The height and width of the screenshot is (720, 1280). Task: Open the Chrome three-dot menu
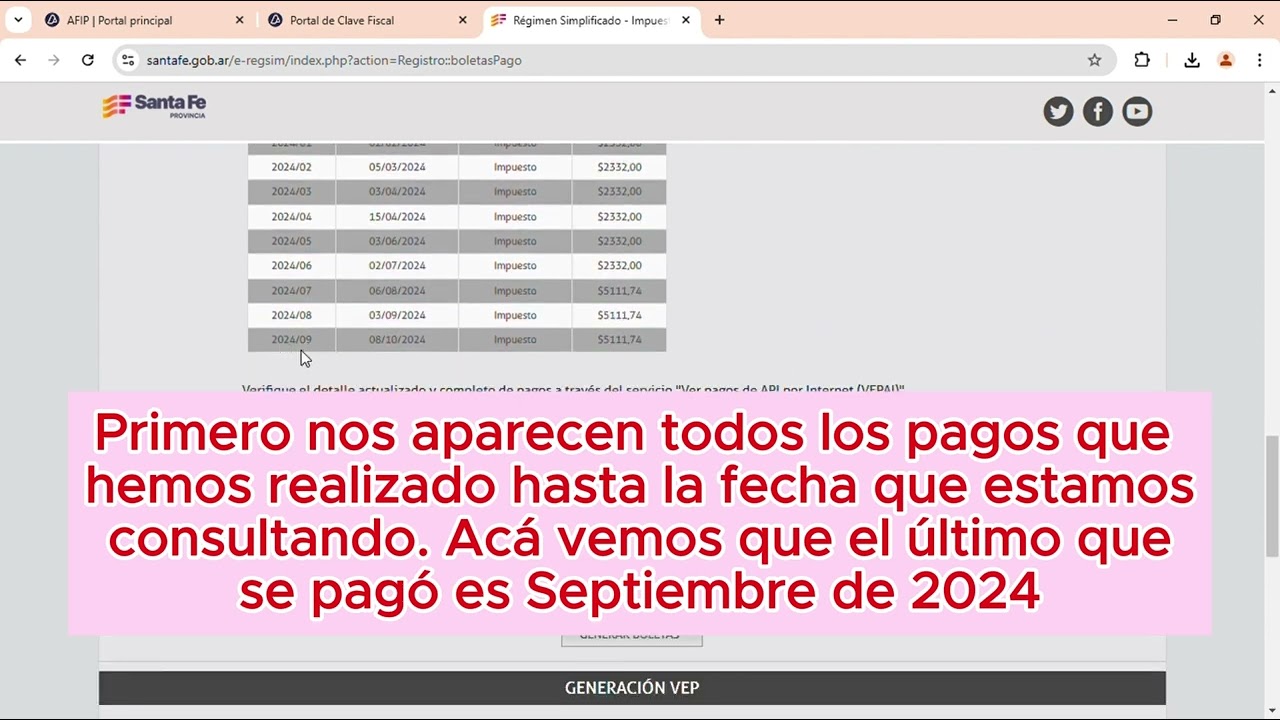(x=1259, y=60)
